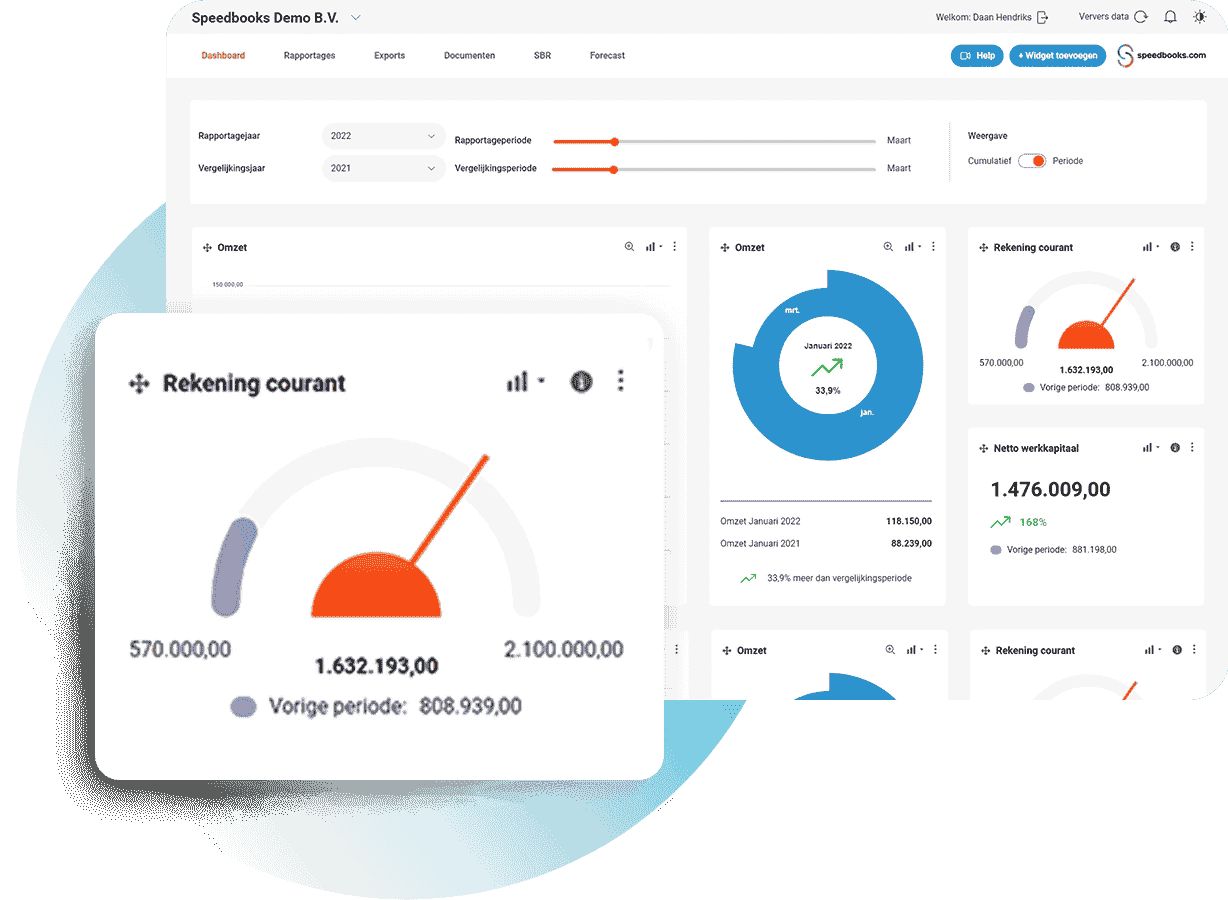Click the Januari 2022 label inside the donut
The height and width of the screenshot is (900, 1228).
828,346
